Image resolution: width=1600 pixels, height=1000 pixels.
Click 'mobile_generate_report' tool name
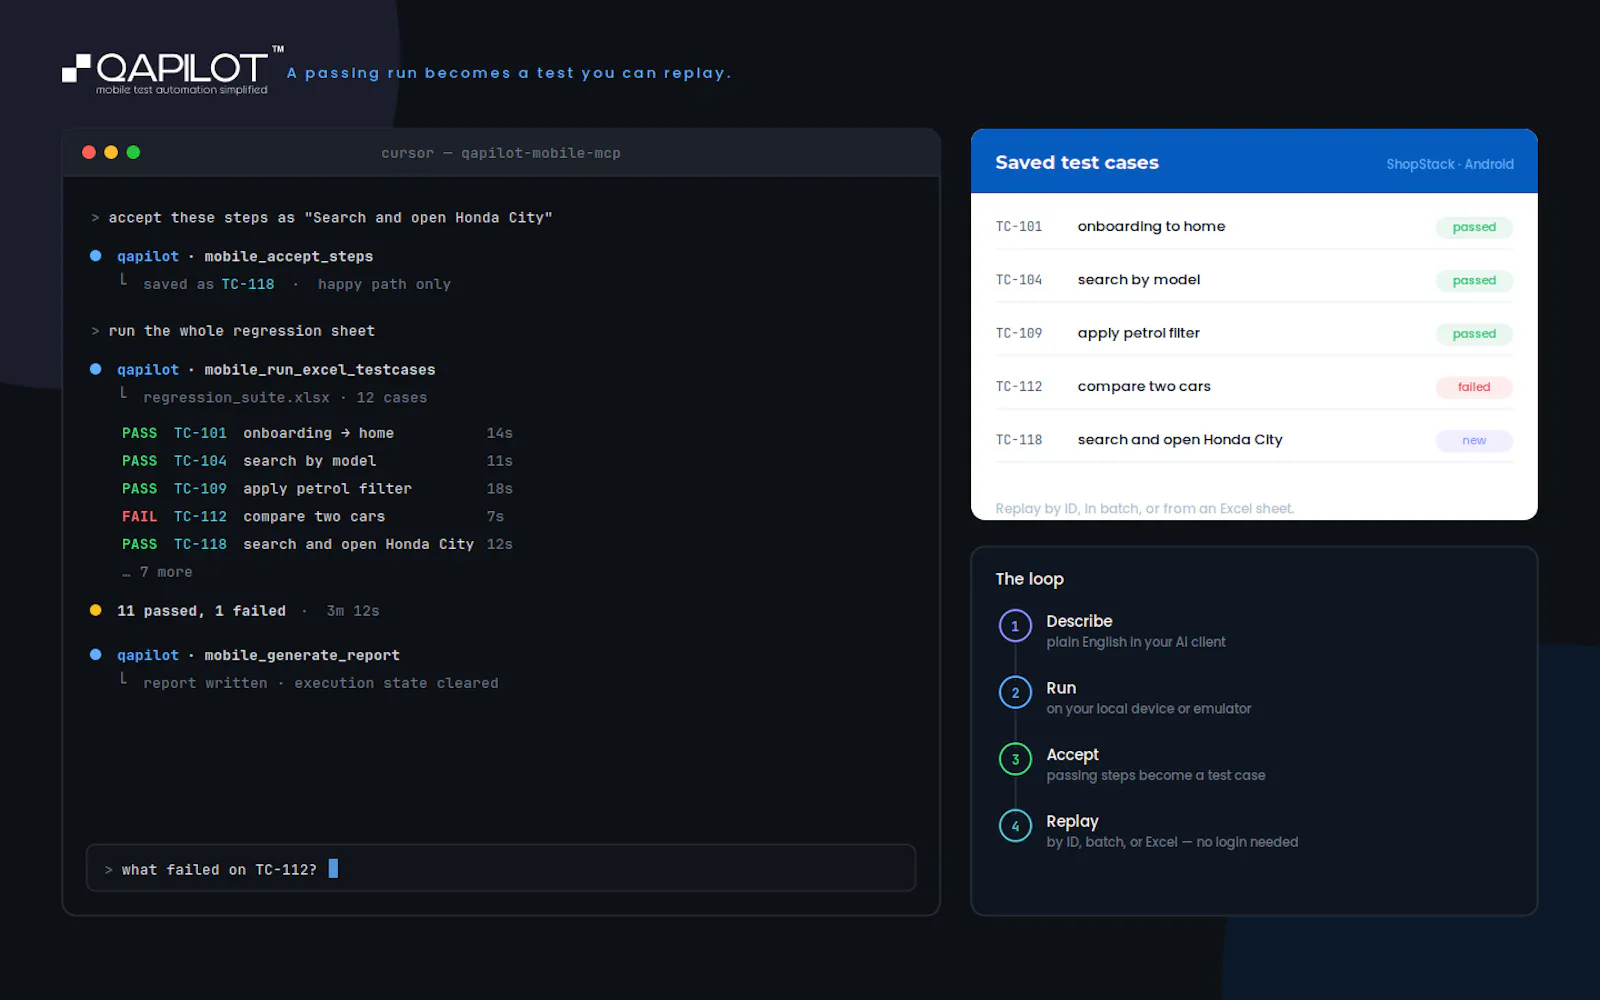(302, 655)
